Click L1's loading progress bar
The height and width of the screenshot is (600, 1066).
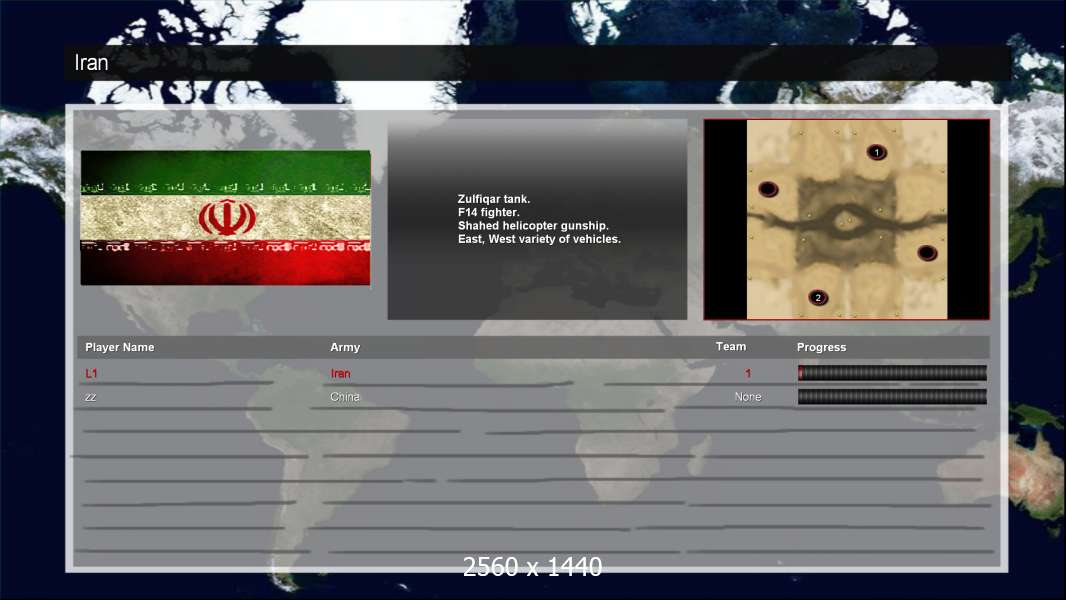(x=892, y=372)
